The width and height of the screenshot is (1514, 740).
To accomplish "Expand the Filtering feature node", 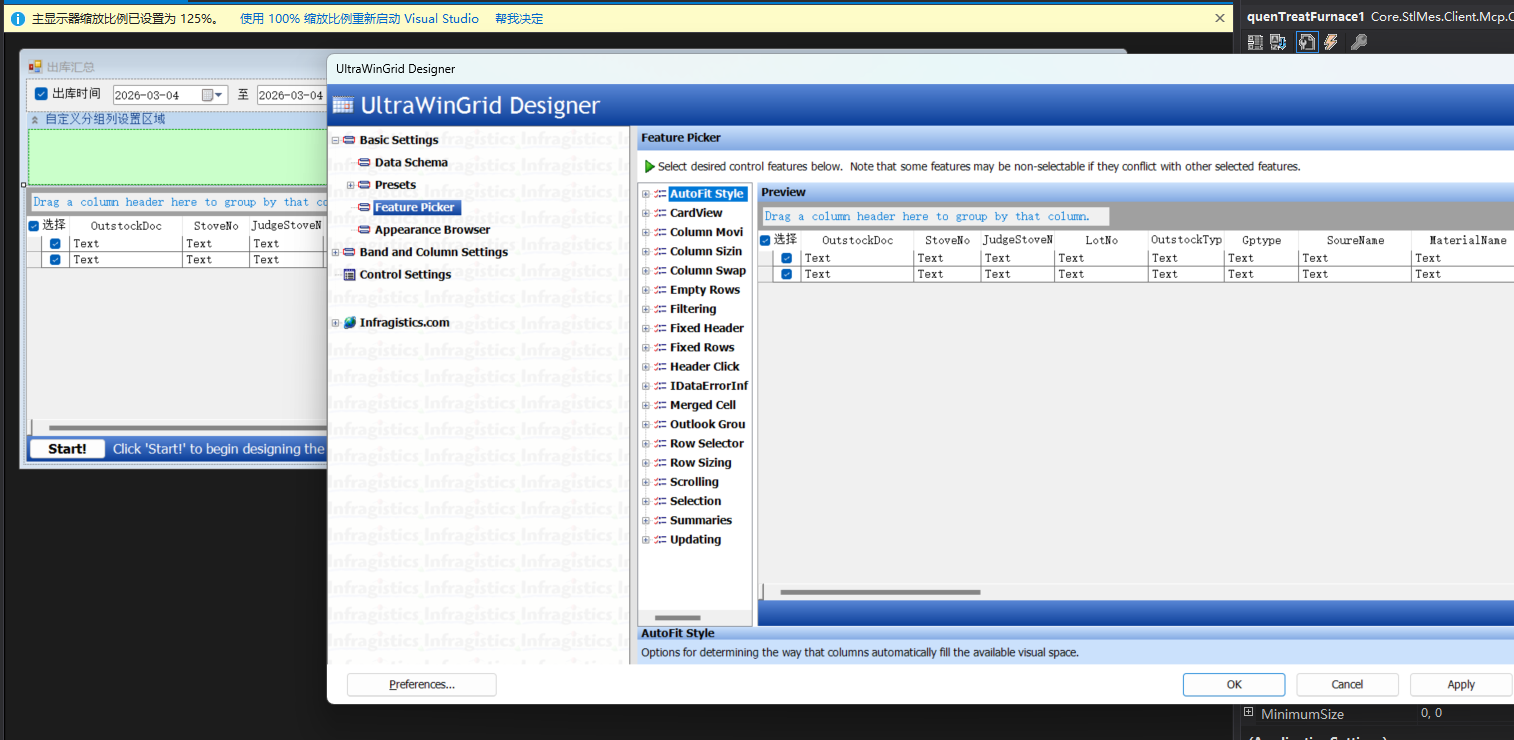I will coord(646,309).
